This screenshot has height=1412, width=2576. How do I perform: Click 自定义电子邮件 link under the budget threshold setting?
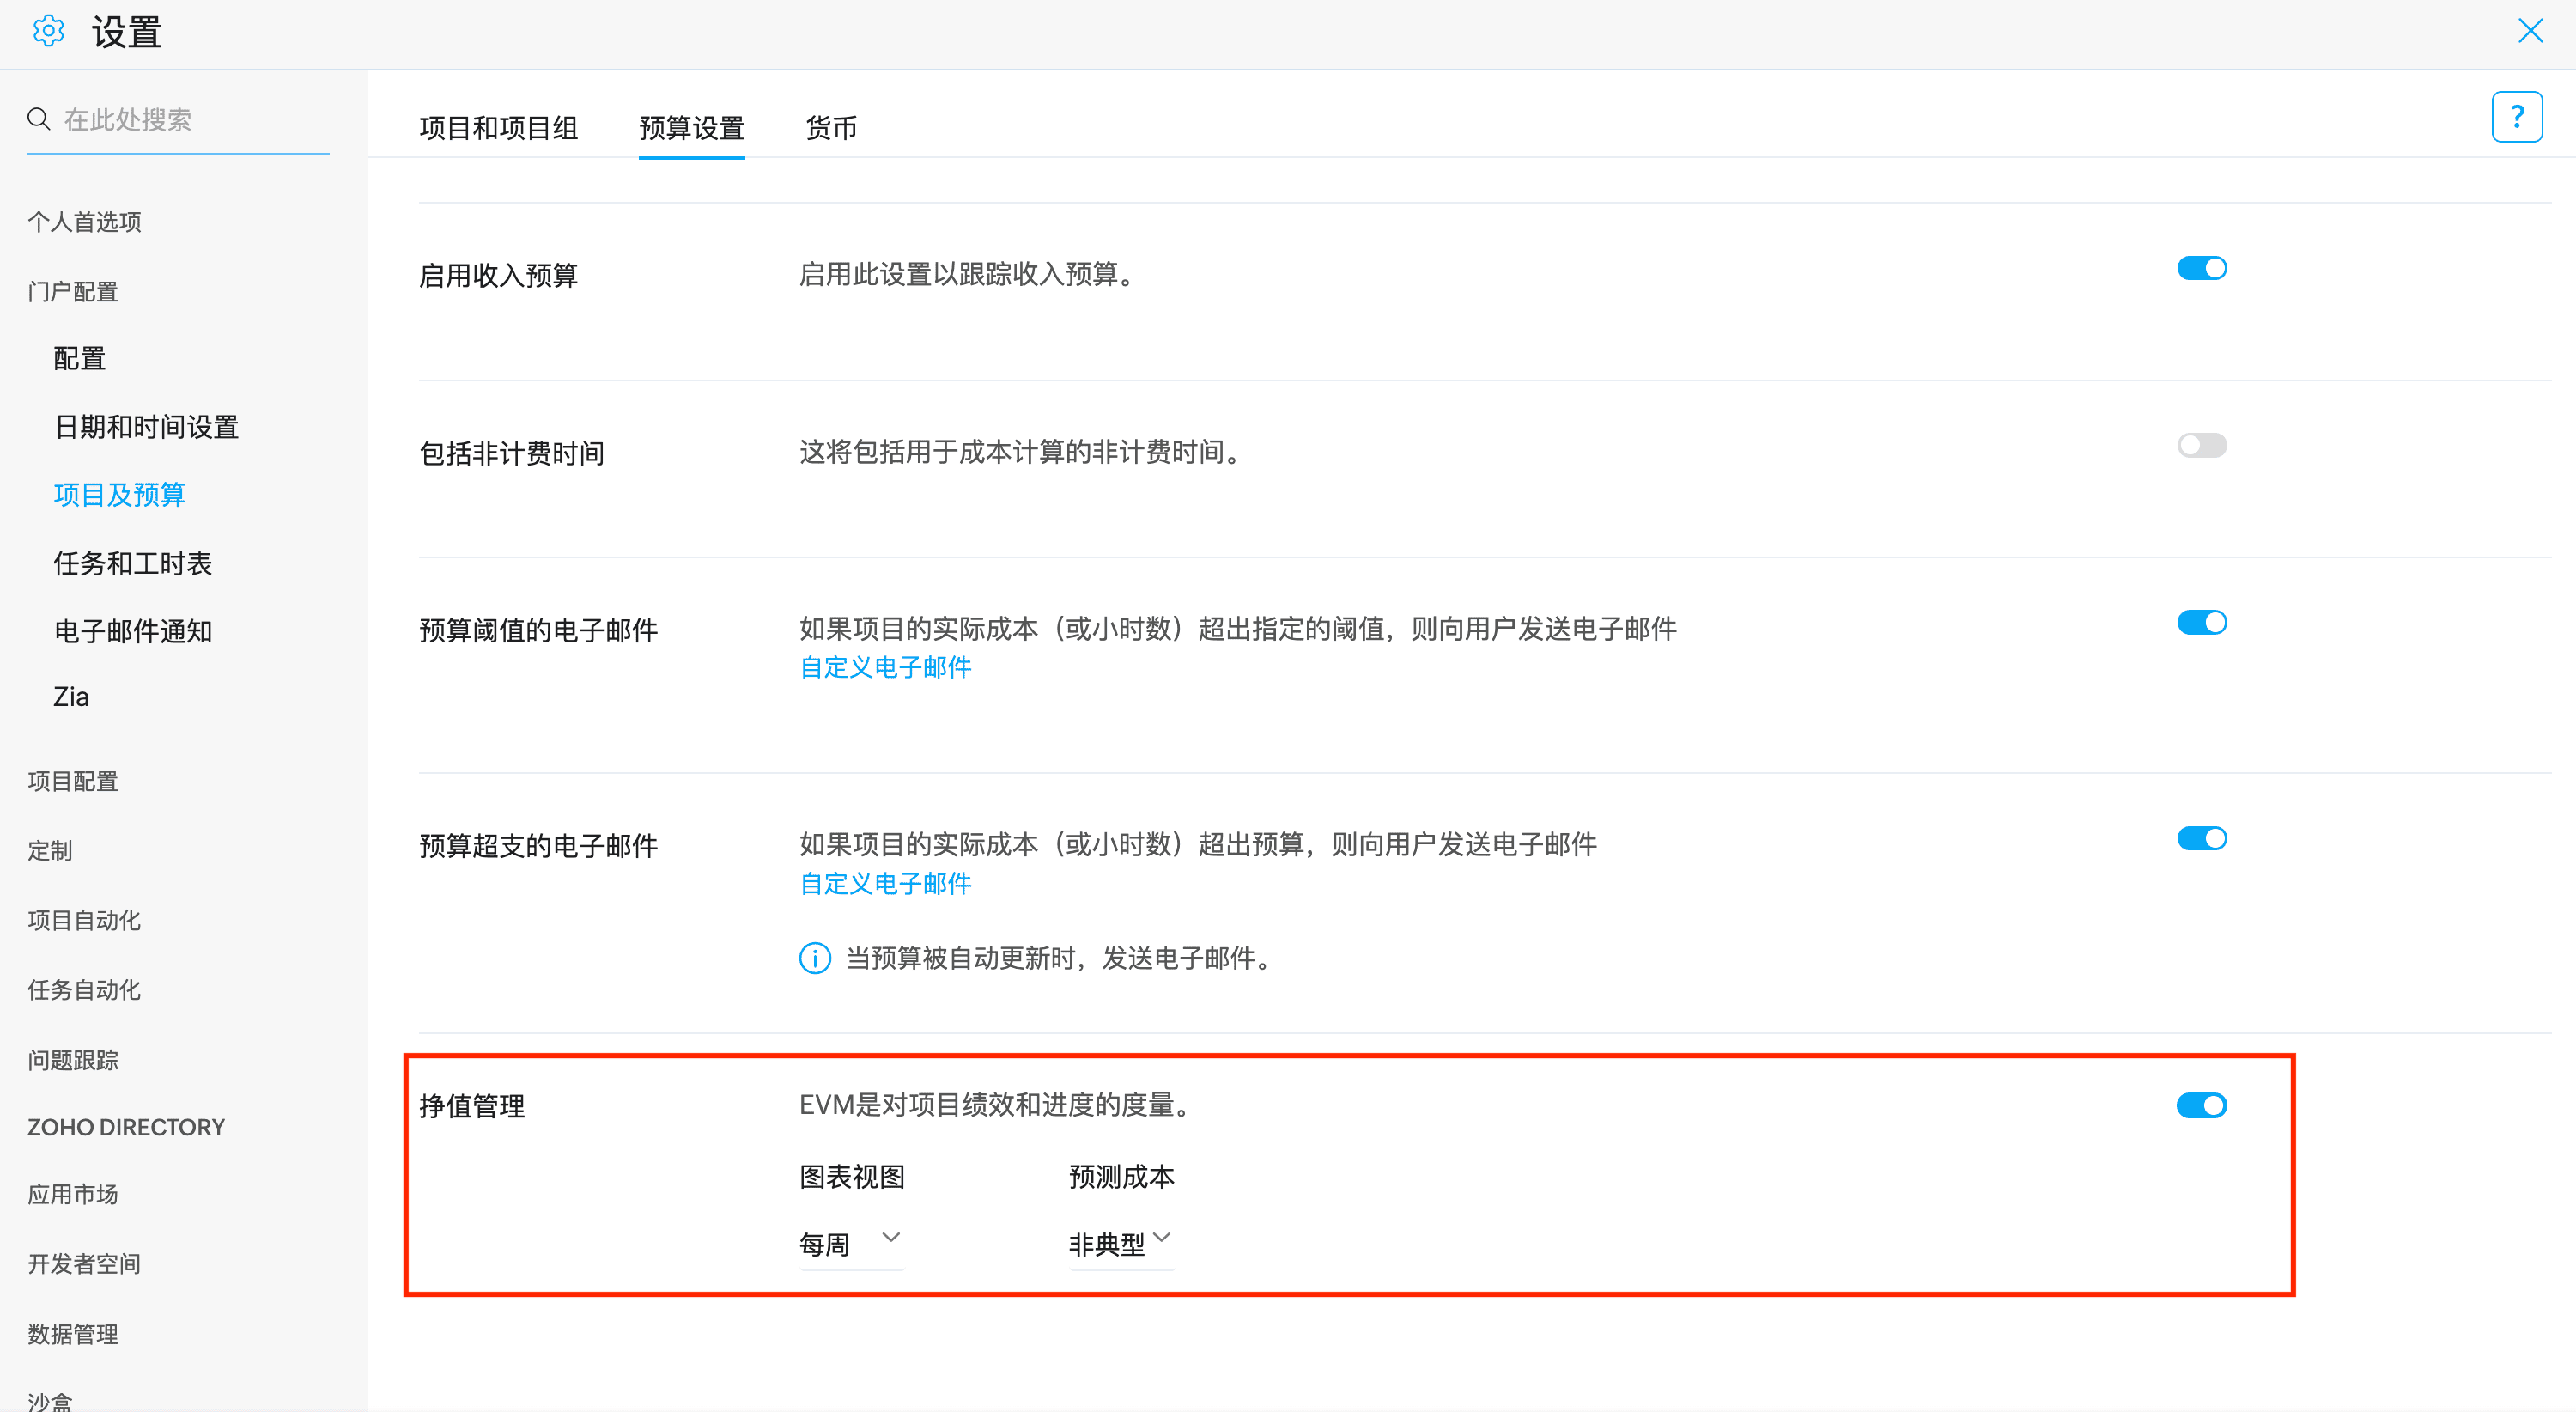[885, 667]
